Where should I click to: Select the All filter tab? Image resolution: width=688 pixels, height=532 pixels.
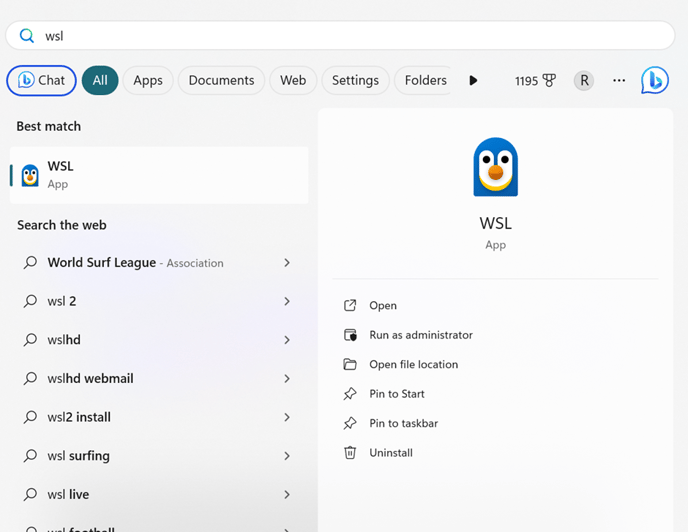100,80
